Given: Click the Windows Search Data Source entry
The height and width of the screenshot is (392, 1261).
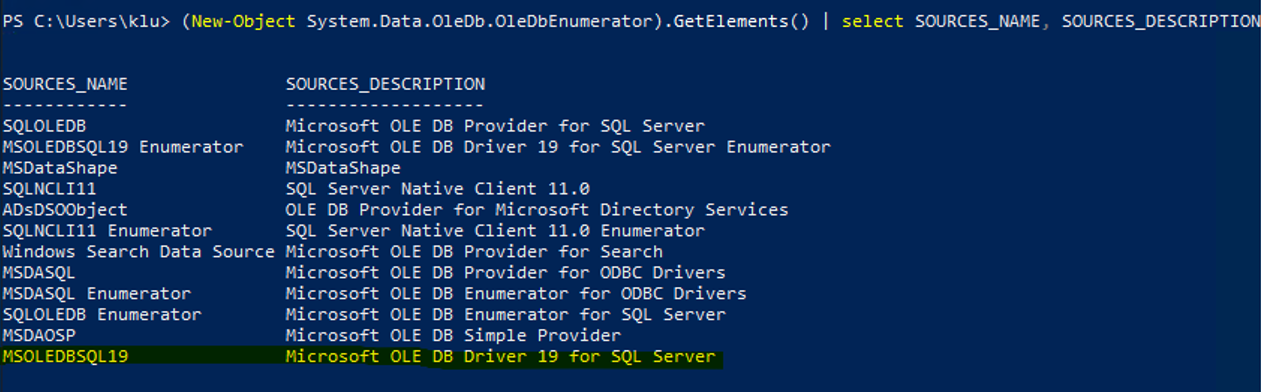Looking at the screenshot, I should tap(138, 252).
